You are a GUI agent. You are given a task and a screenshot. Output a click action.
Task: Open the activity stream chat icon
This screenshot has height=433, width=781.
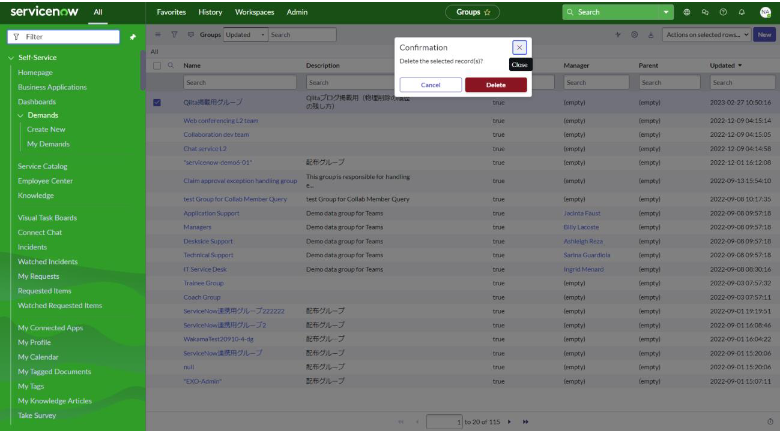(x=190, y=34)
